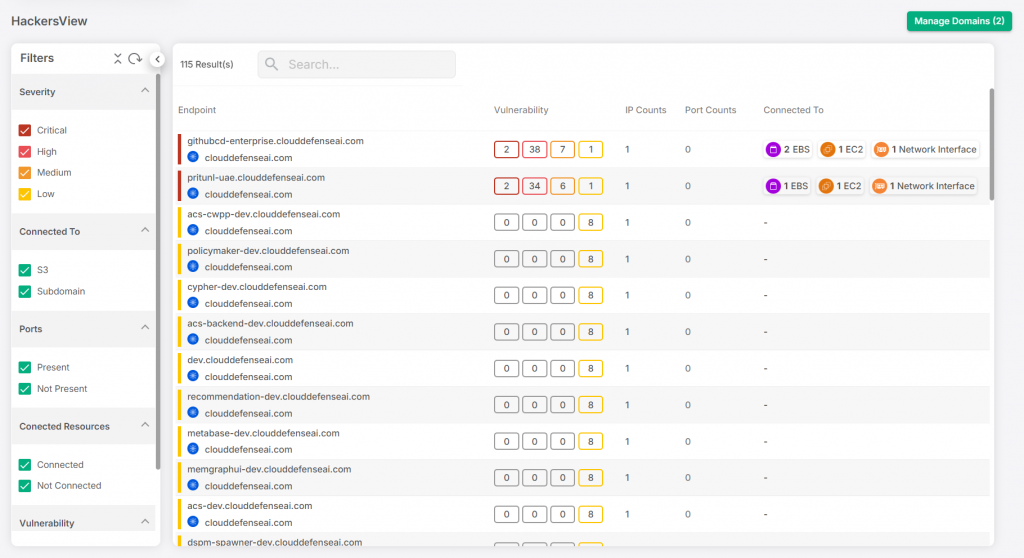This screenshot has width=1024, height=558.
Task: Click 1 Network Interface badge for pritunl-uae
Action: click(924, 186)
